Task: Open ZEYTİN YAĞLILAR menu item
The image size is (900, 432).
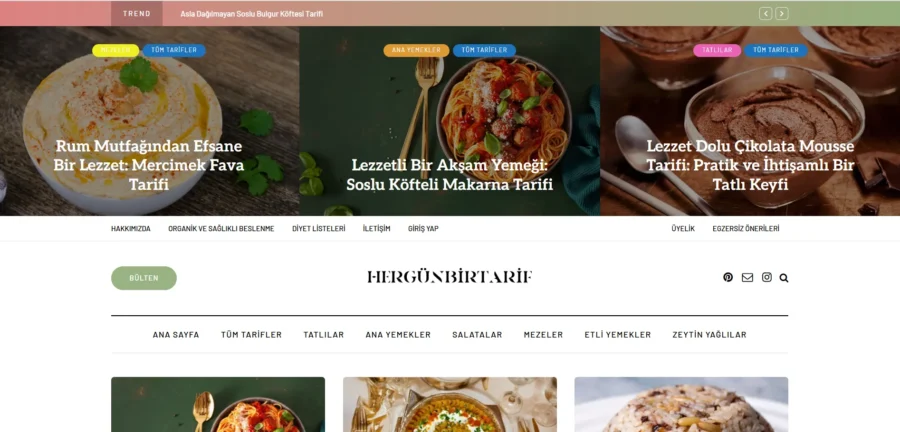Action: tap(709, 335)
